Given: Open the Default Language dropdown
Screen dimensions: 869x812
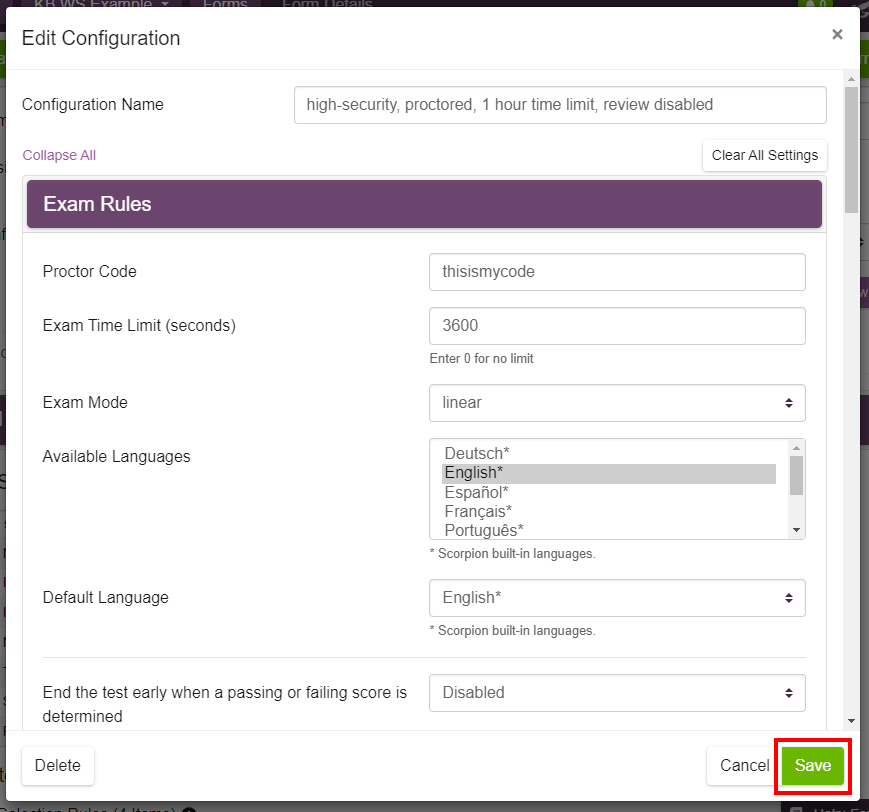Looking at the screenshot, I should pos(617,598).
